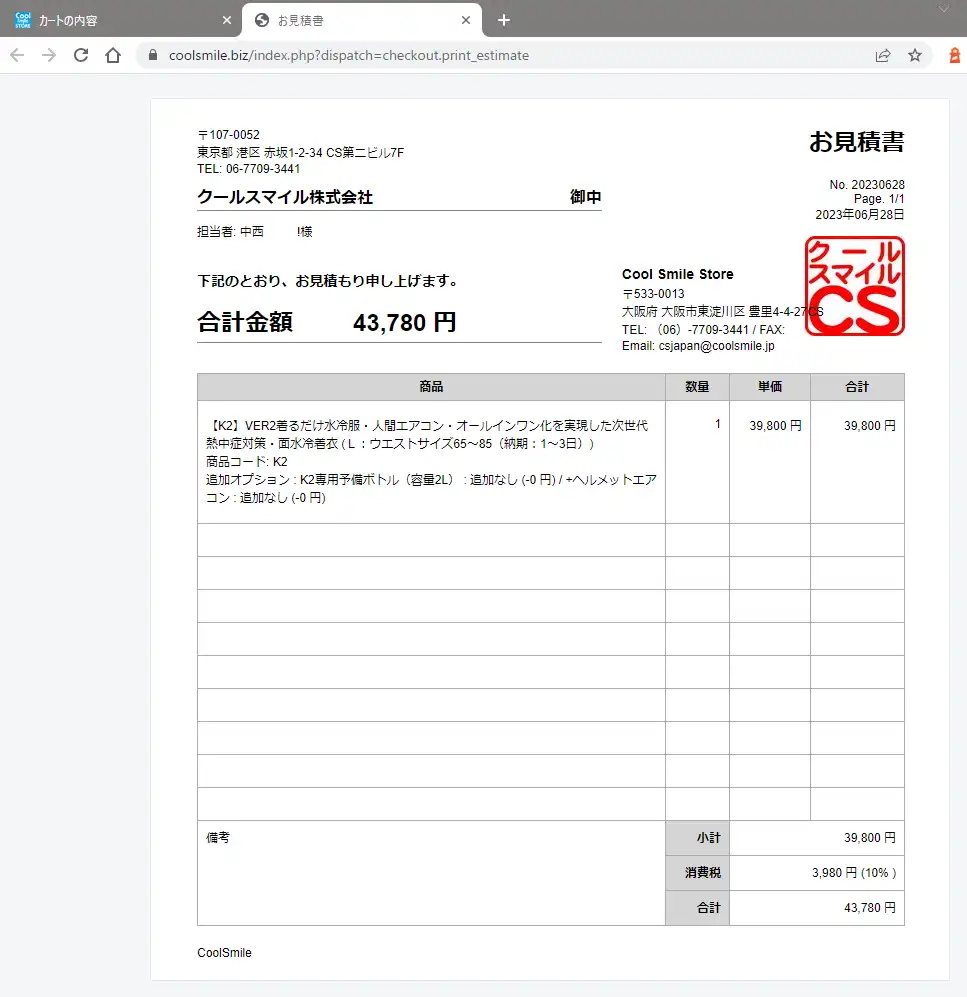Click the browser forward arrow
Image resolution: width=967 pixels, height=997 pixels.
pos(49,55)
